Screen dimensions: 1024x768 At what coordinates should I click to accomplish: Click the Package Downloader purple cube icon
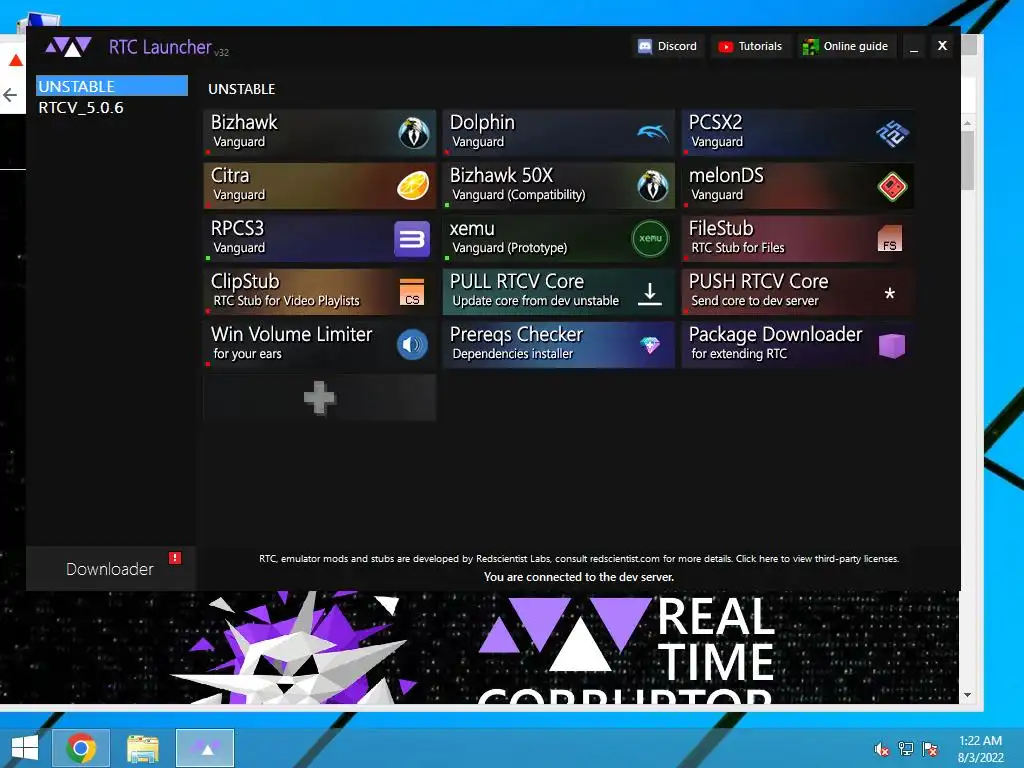(x=891, y=345)
